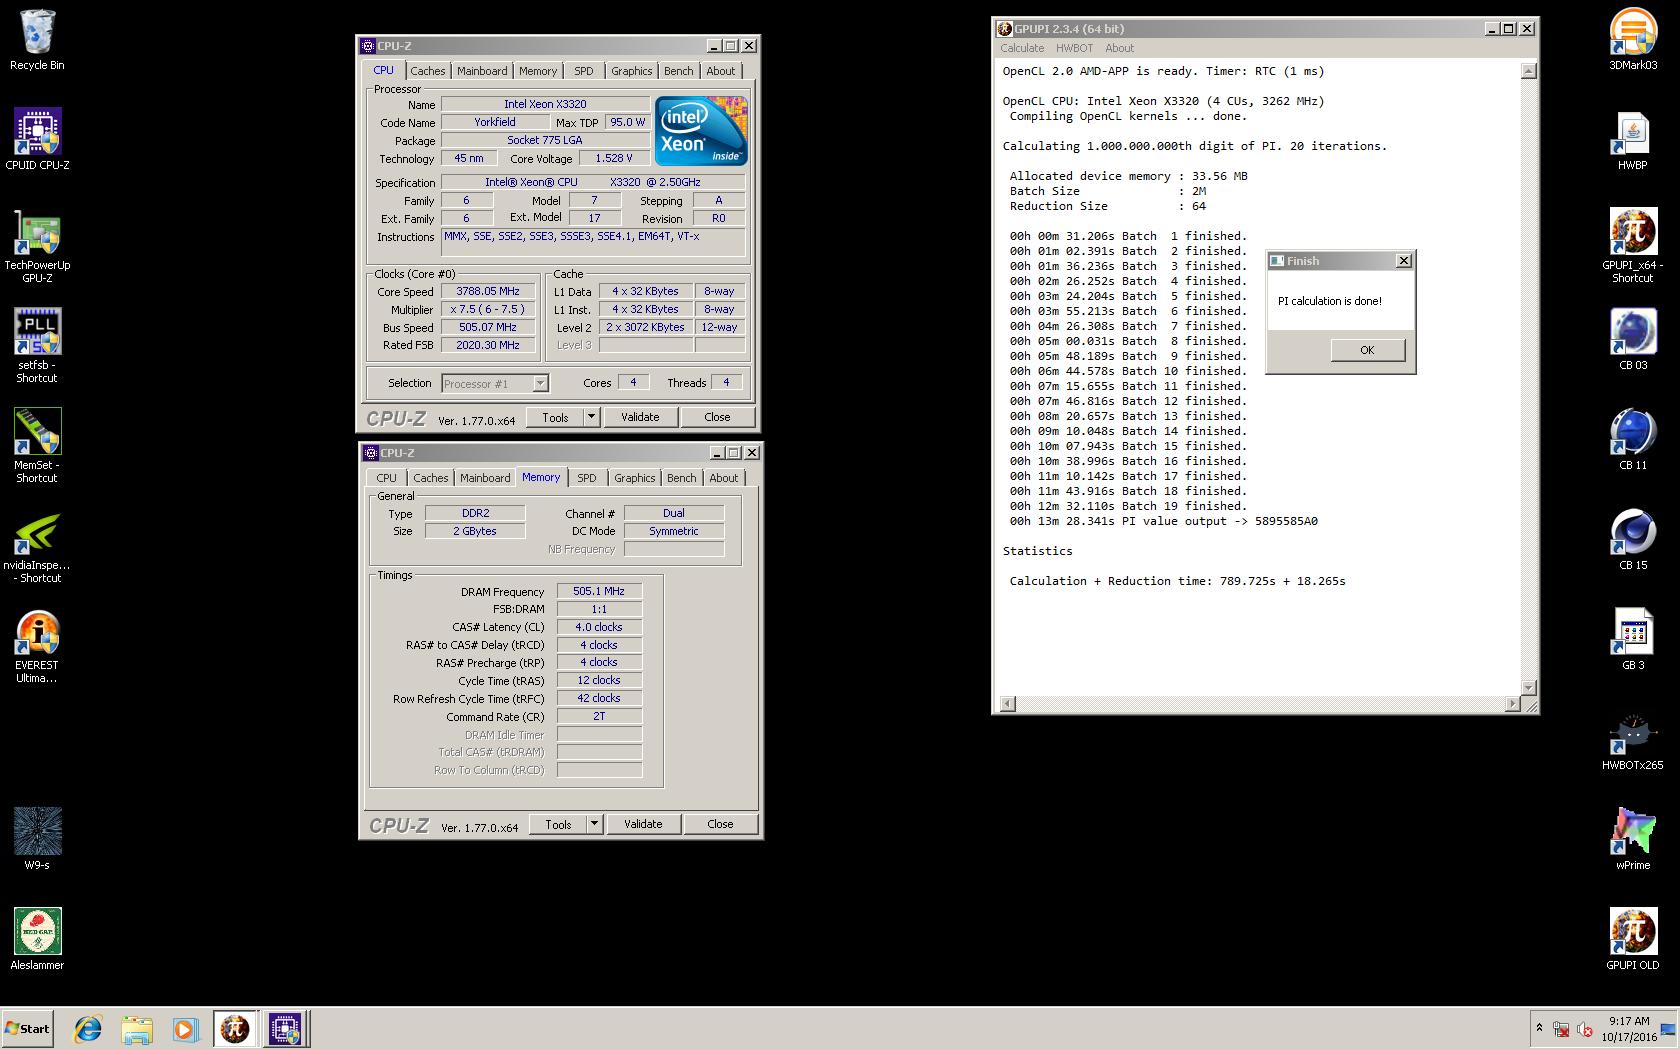Open Calculate menu in GPUPI
The height and width of the screenshot is (1050, 1680).
1022,48
